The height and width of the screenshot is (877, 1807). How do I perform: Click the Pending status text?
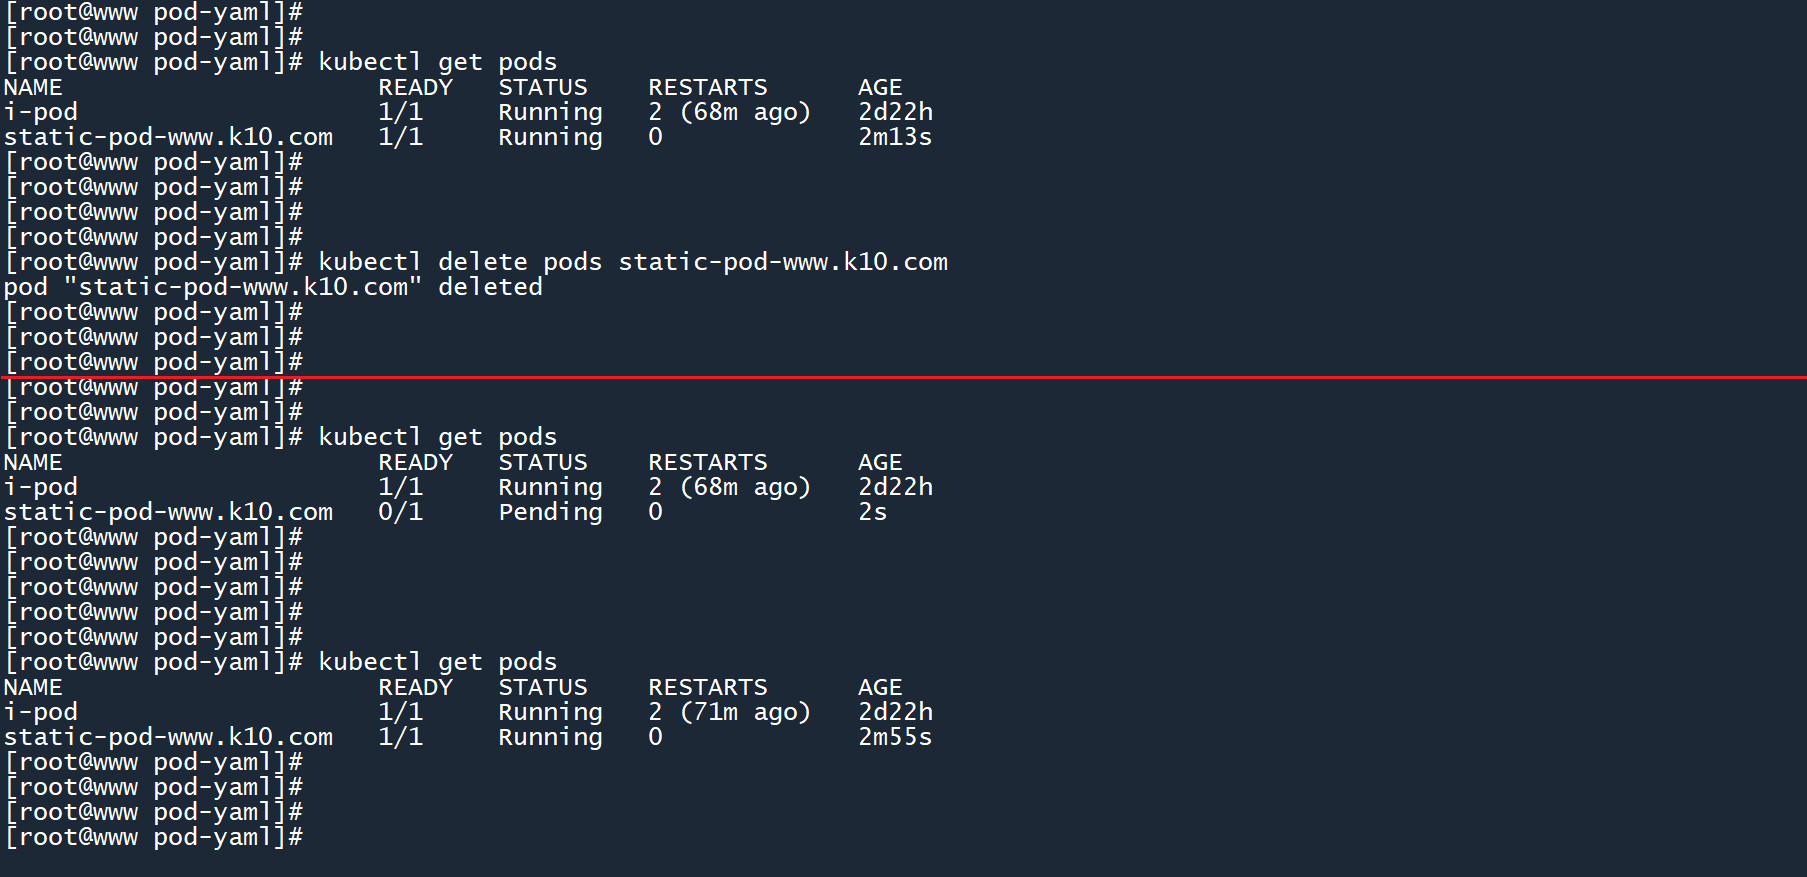point(550,512)
